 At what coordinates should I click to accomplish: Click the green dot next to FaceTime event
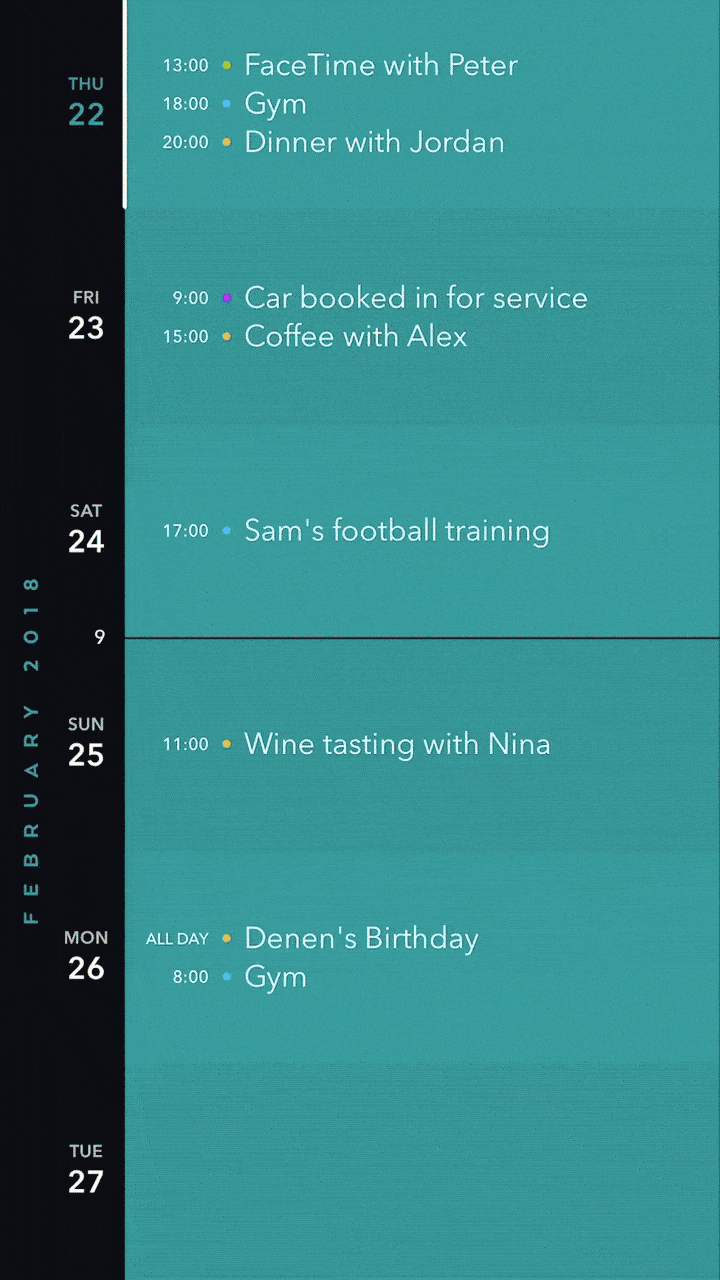tap(227, 66)
